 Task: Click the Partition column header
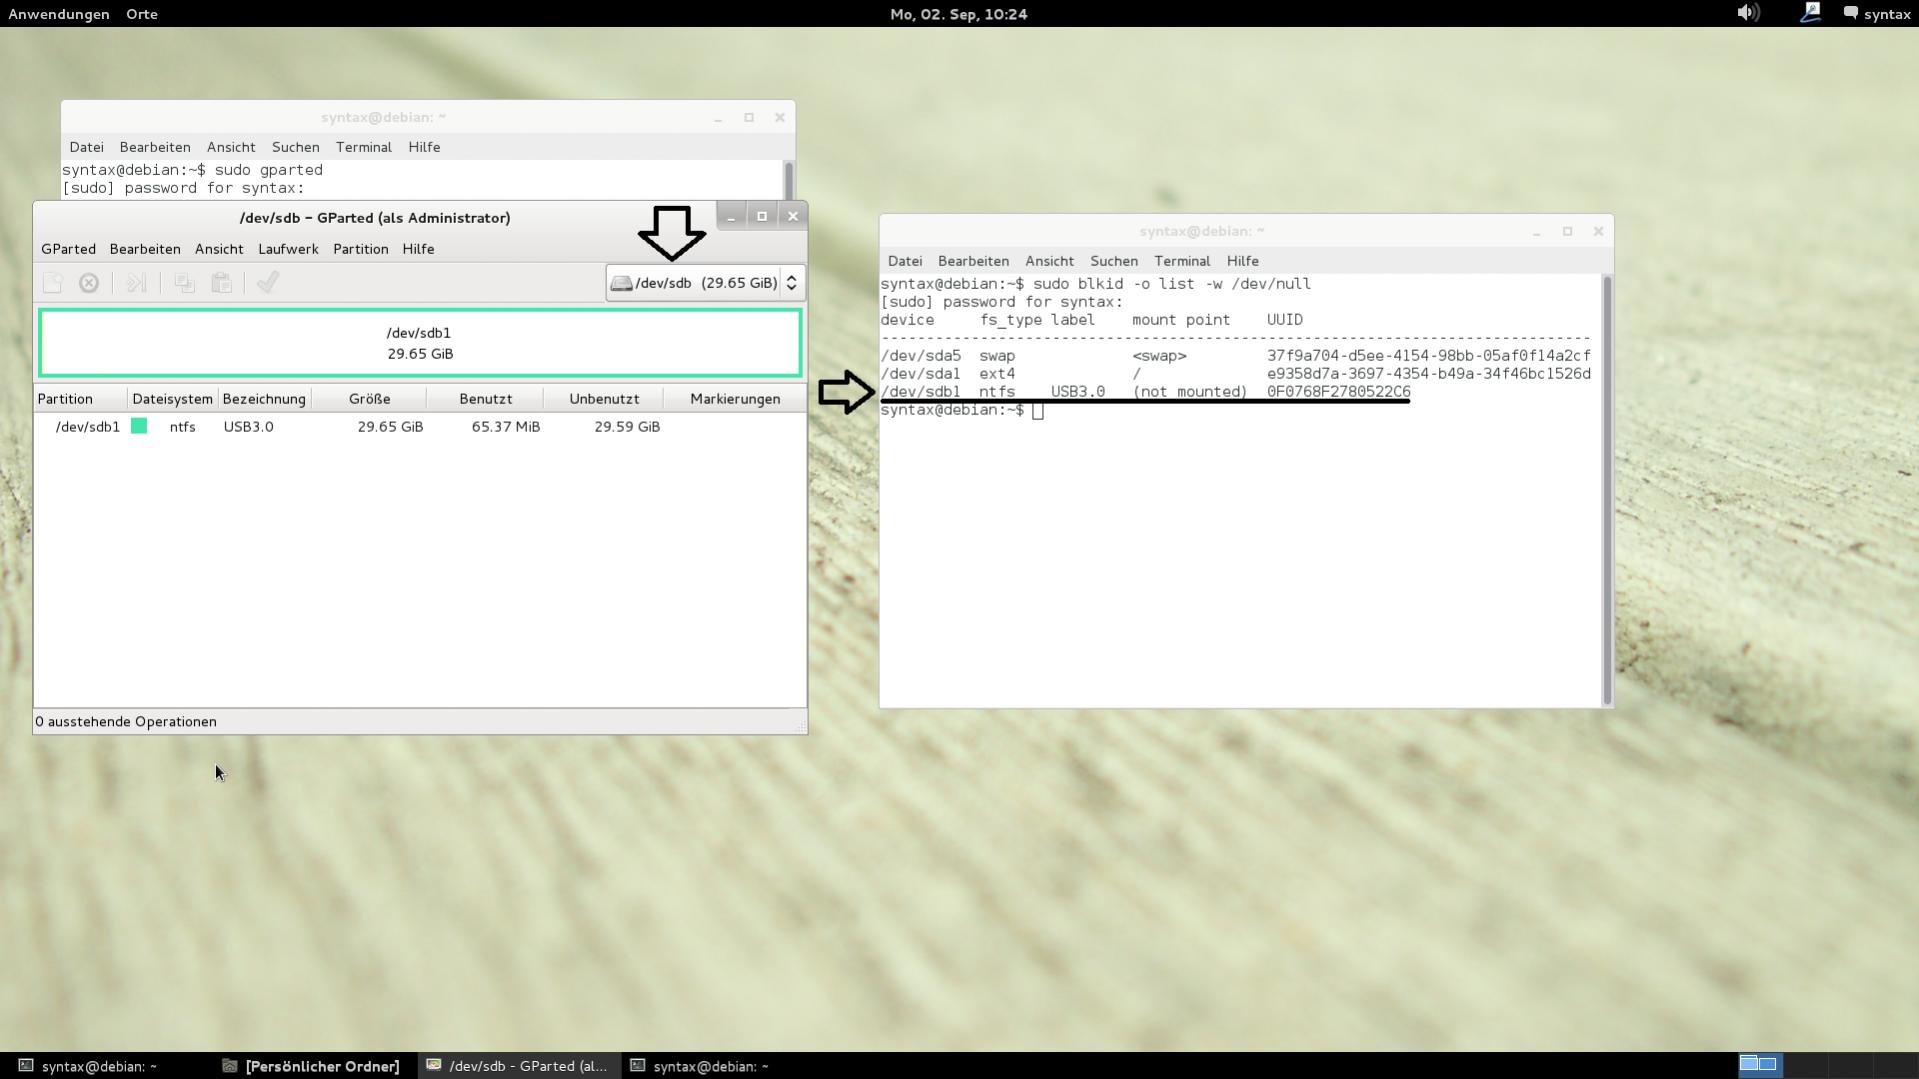(x=81, y=399)
